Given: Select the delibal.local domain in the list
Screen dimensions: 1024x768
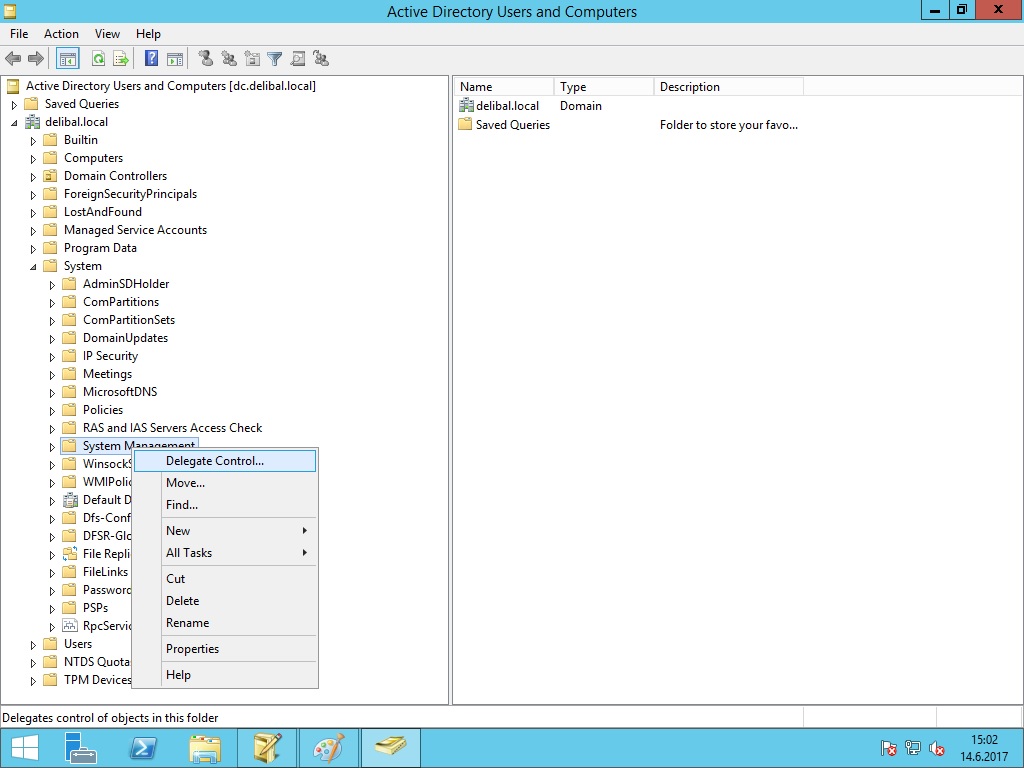Looking at the screenshot, I should [x=506, y=106].
